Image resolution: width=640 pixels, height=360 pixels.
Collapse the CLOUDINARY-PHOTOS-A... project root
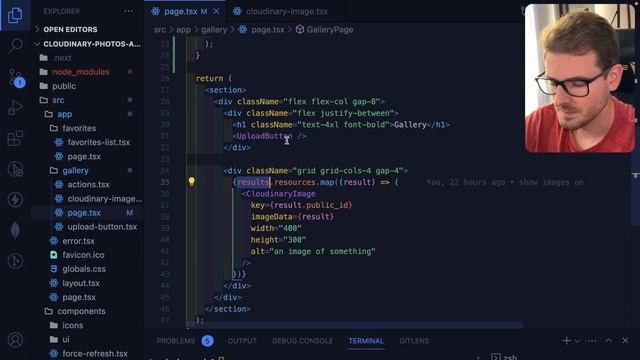pos(87,44)
